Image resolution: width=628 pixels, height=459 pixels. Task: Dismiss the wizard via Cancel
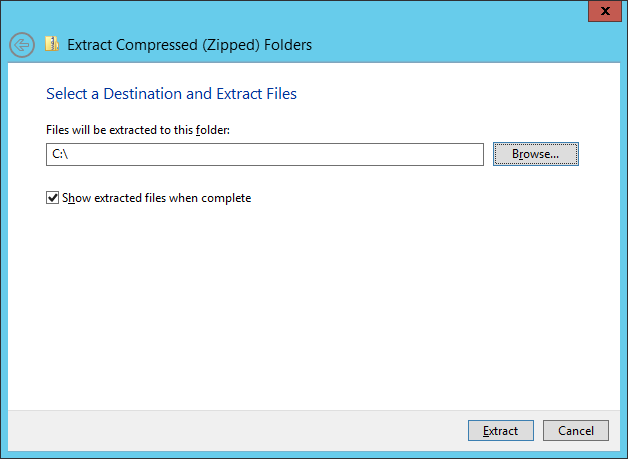tap(576, 431)
